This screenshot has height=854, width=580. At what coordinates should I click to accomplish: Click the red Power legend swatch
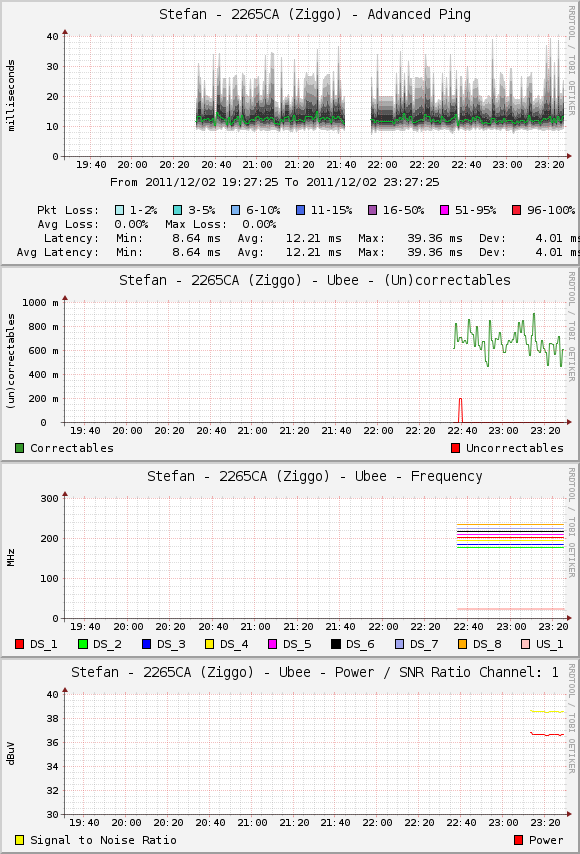click(518, 840)
